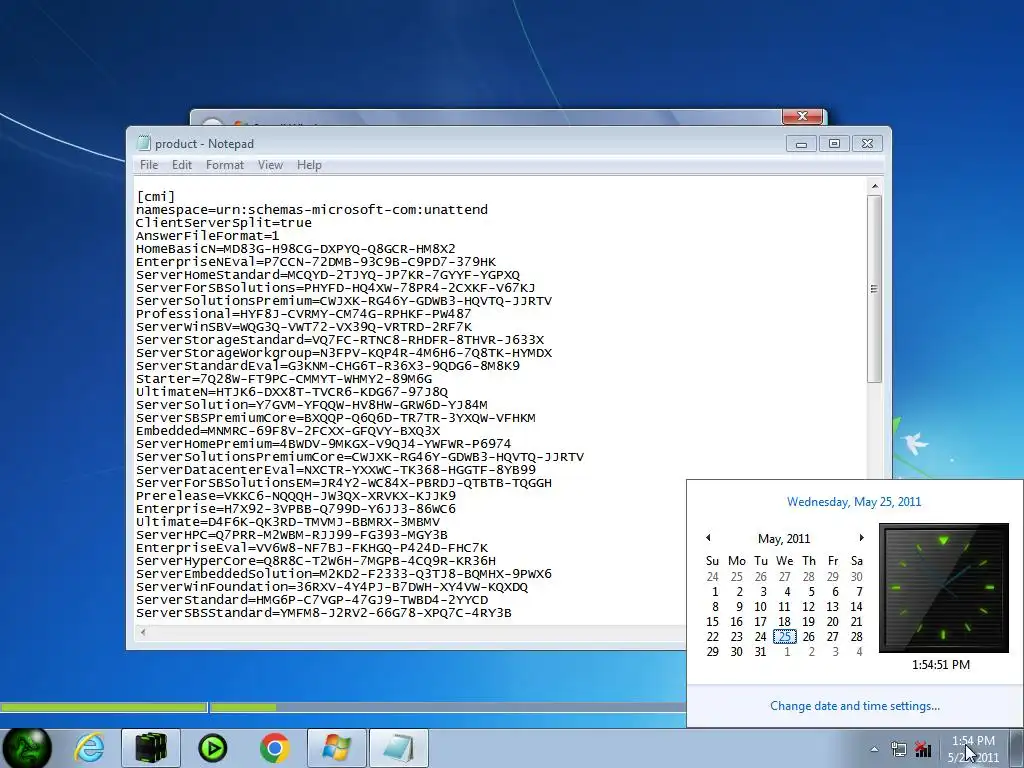This screenshot has width=1024, height=768.
Task: Click the Professional= key line
Action: pyautogui.click(x=303, y=313)
